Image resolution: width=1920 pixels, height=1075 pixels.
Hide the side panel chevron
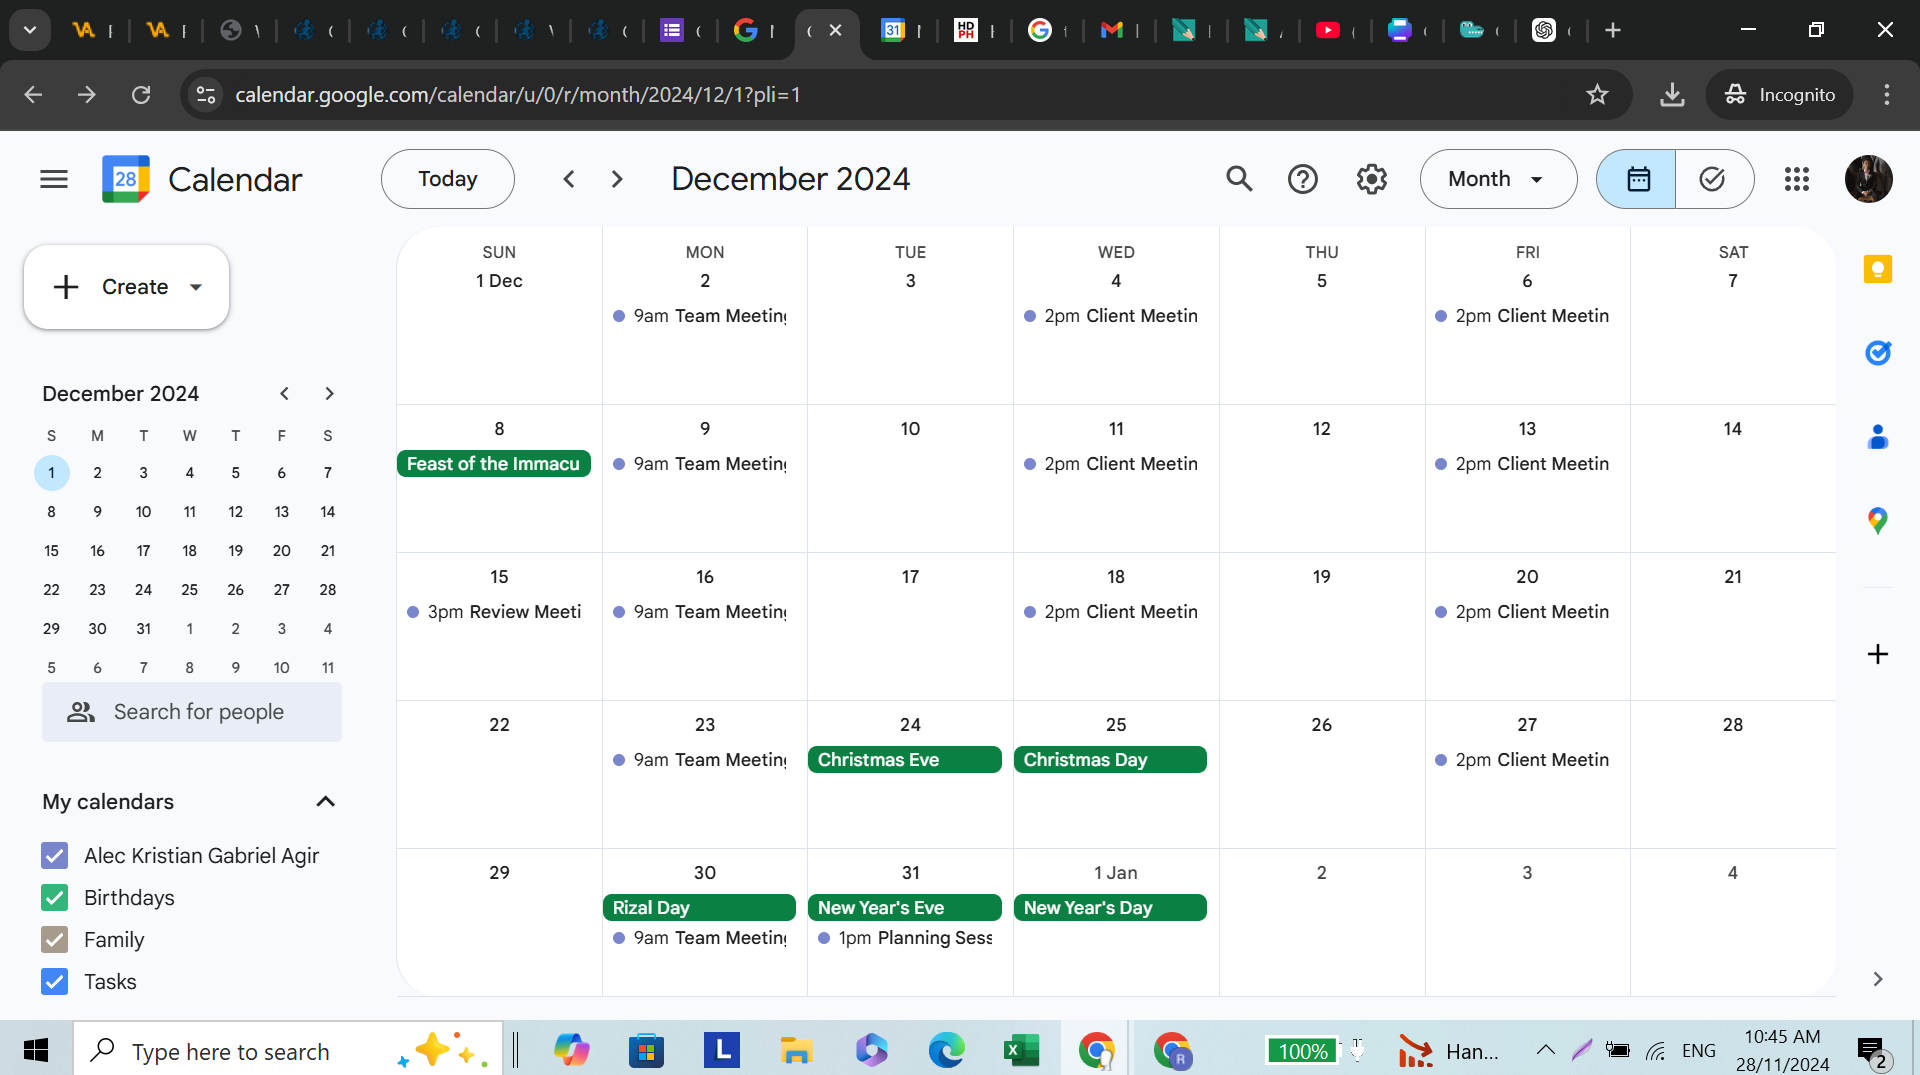click(1878, 979)
